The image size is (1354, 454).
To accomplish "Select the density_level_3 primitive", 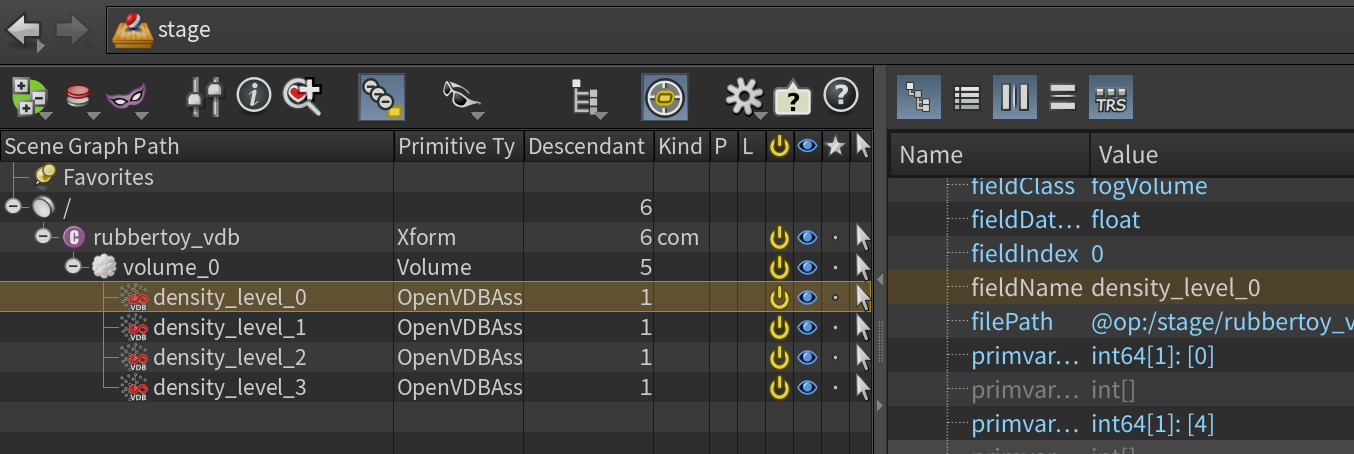I will (x=229, y=388).
